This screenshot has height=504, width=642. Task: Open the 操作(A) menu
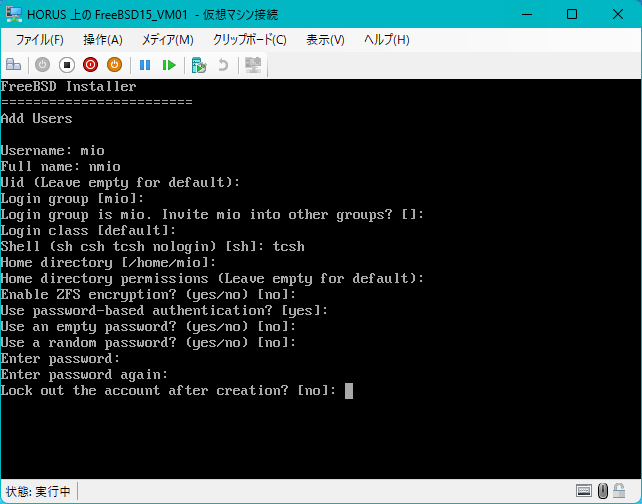click(103, 40)
